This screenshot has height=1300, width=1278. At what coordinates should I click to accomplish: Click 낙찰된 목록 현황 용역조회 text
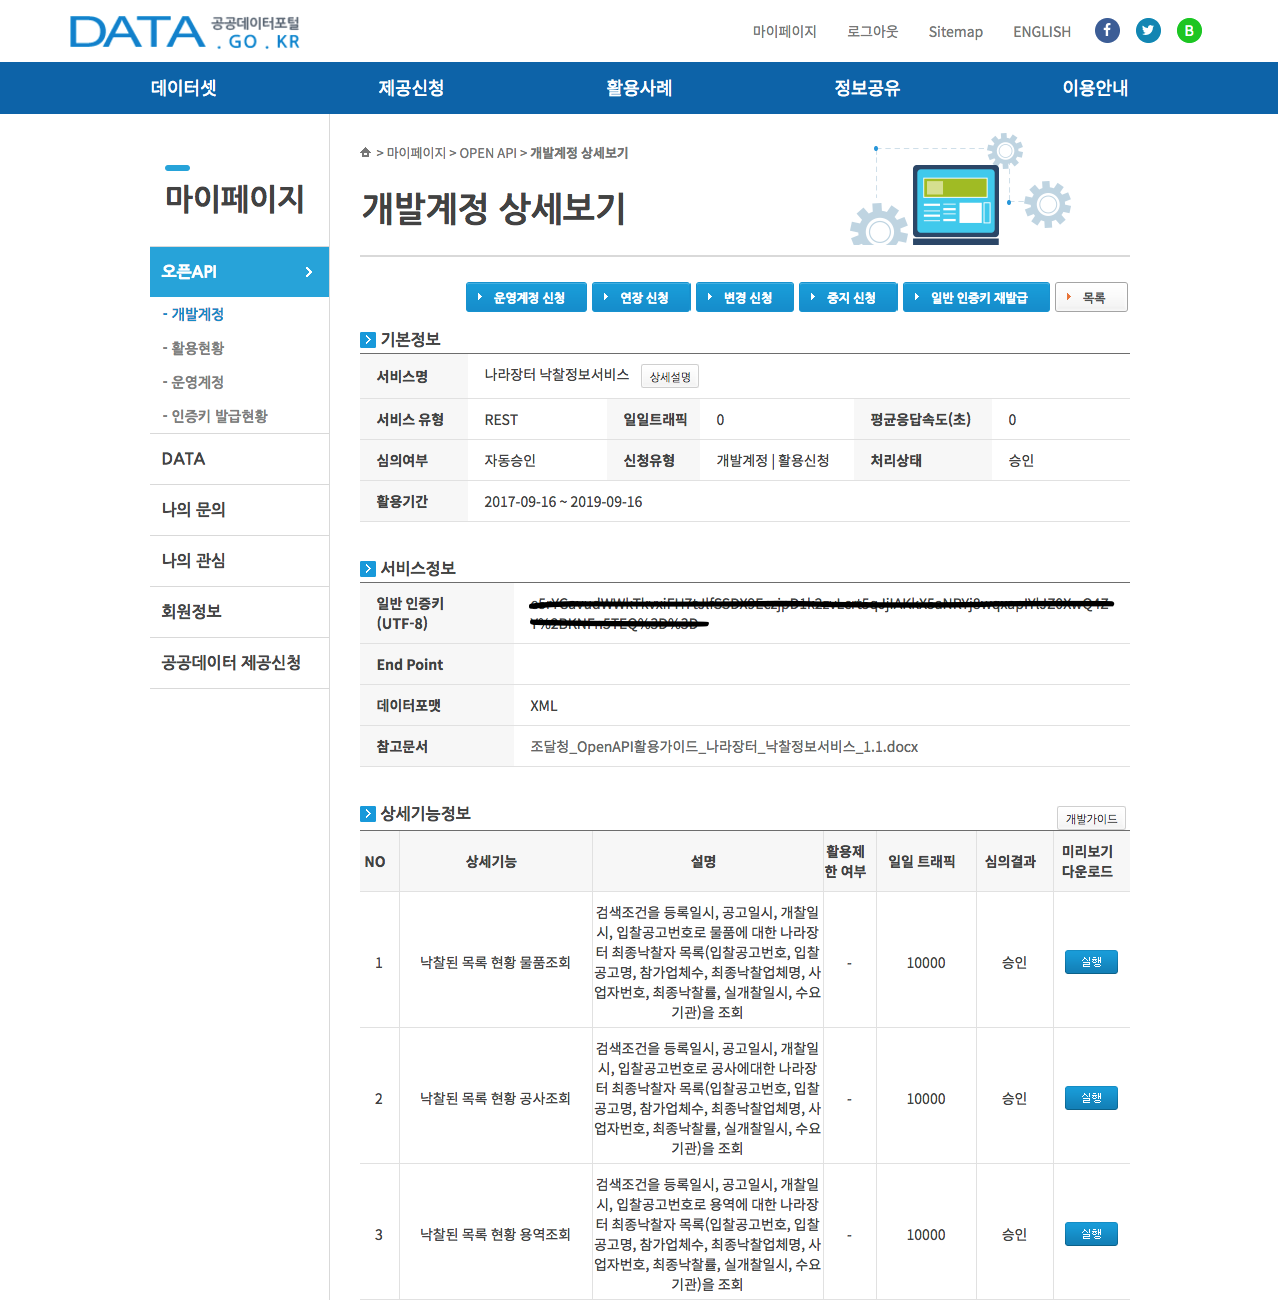[x=495, y=1235]
